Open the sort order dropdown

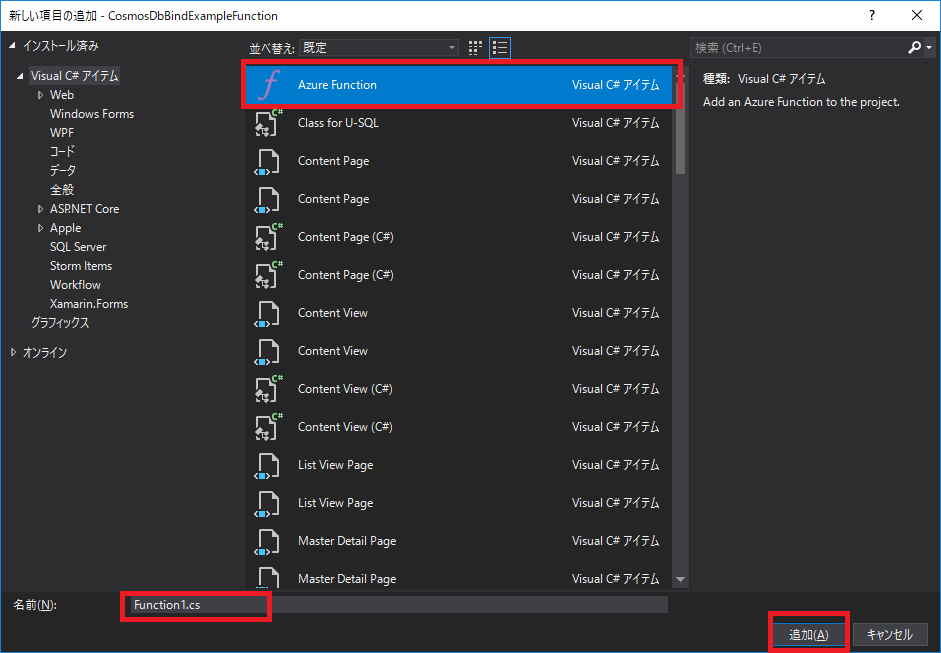coord(379,48)
